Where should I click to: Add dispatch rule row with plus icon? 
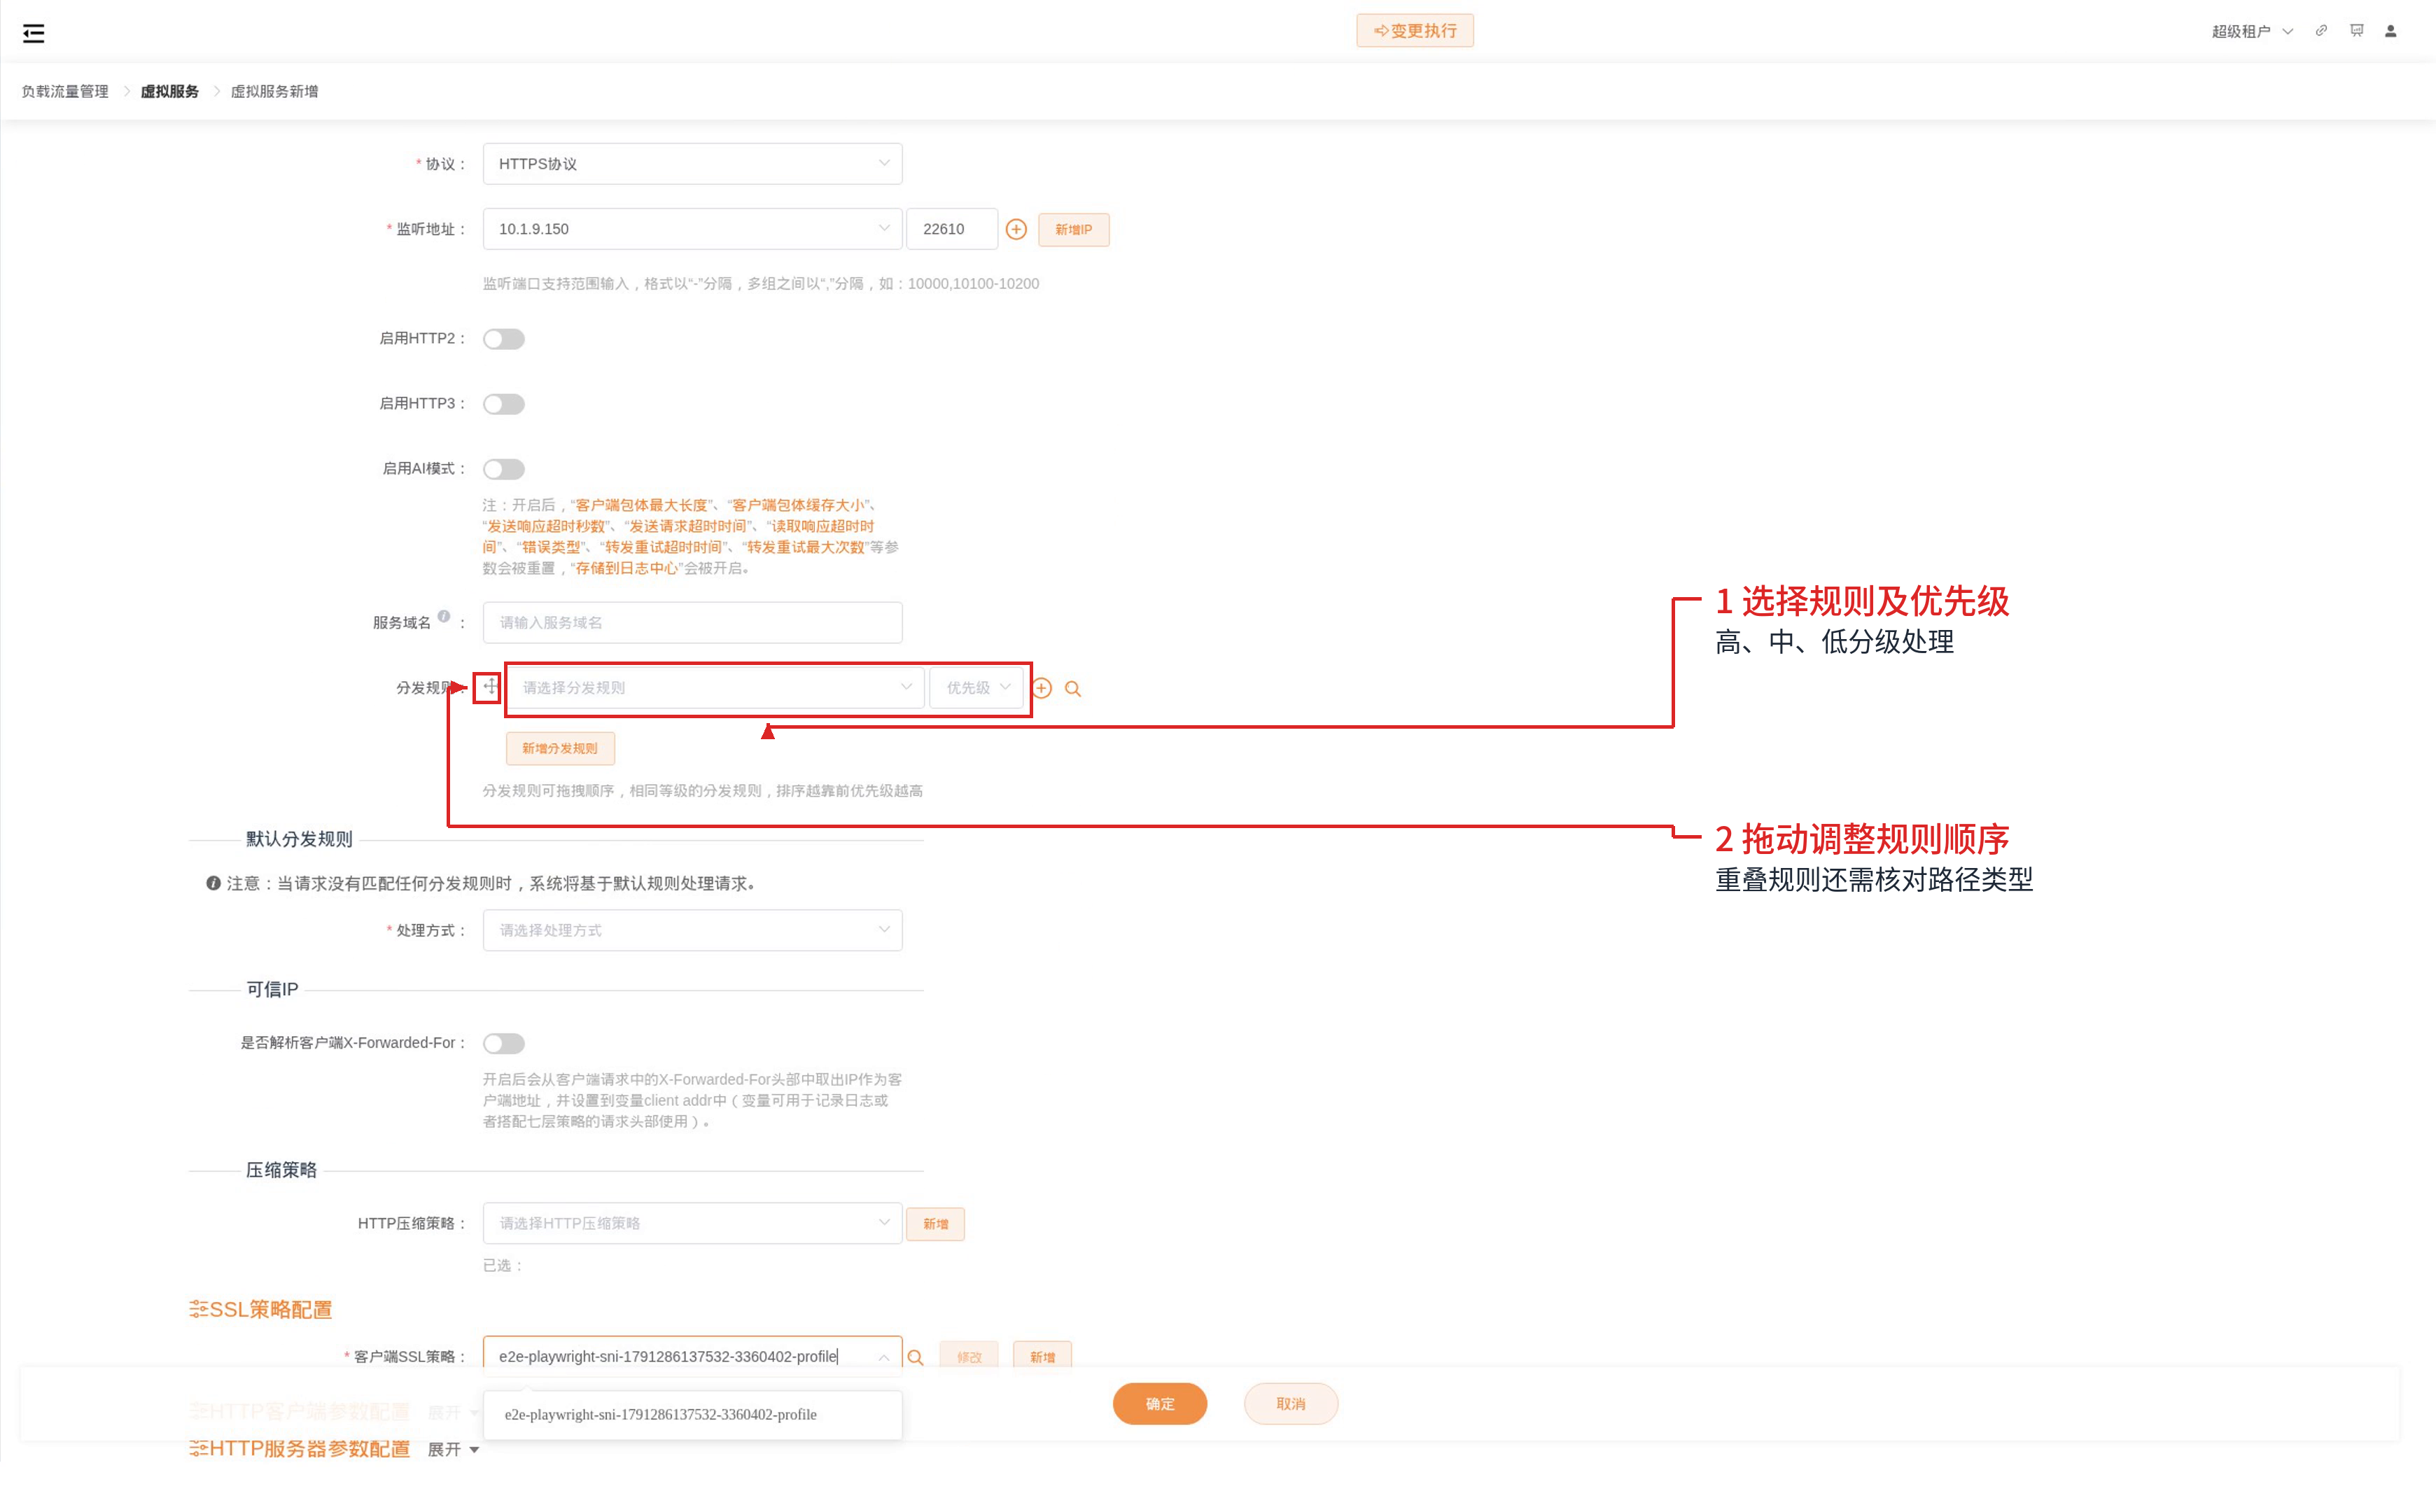pyautogui.click(x=1042, y=688)
